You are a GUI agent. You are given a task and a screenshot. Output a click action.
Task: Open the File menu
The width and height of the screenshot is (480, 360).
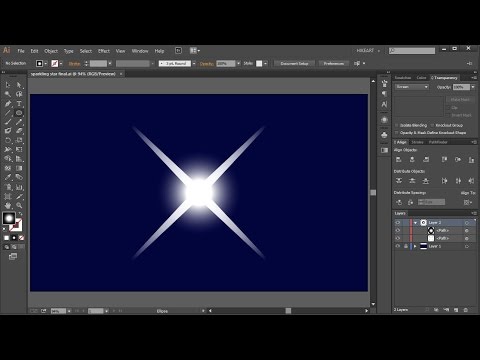[x=21, y=51]
